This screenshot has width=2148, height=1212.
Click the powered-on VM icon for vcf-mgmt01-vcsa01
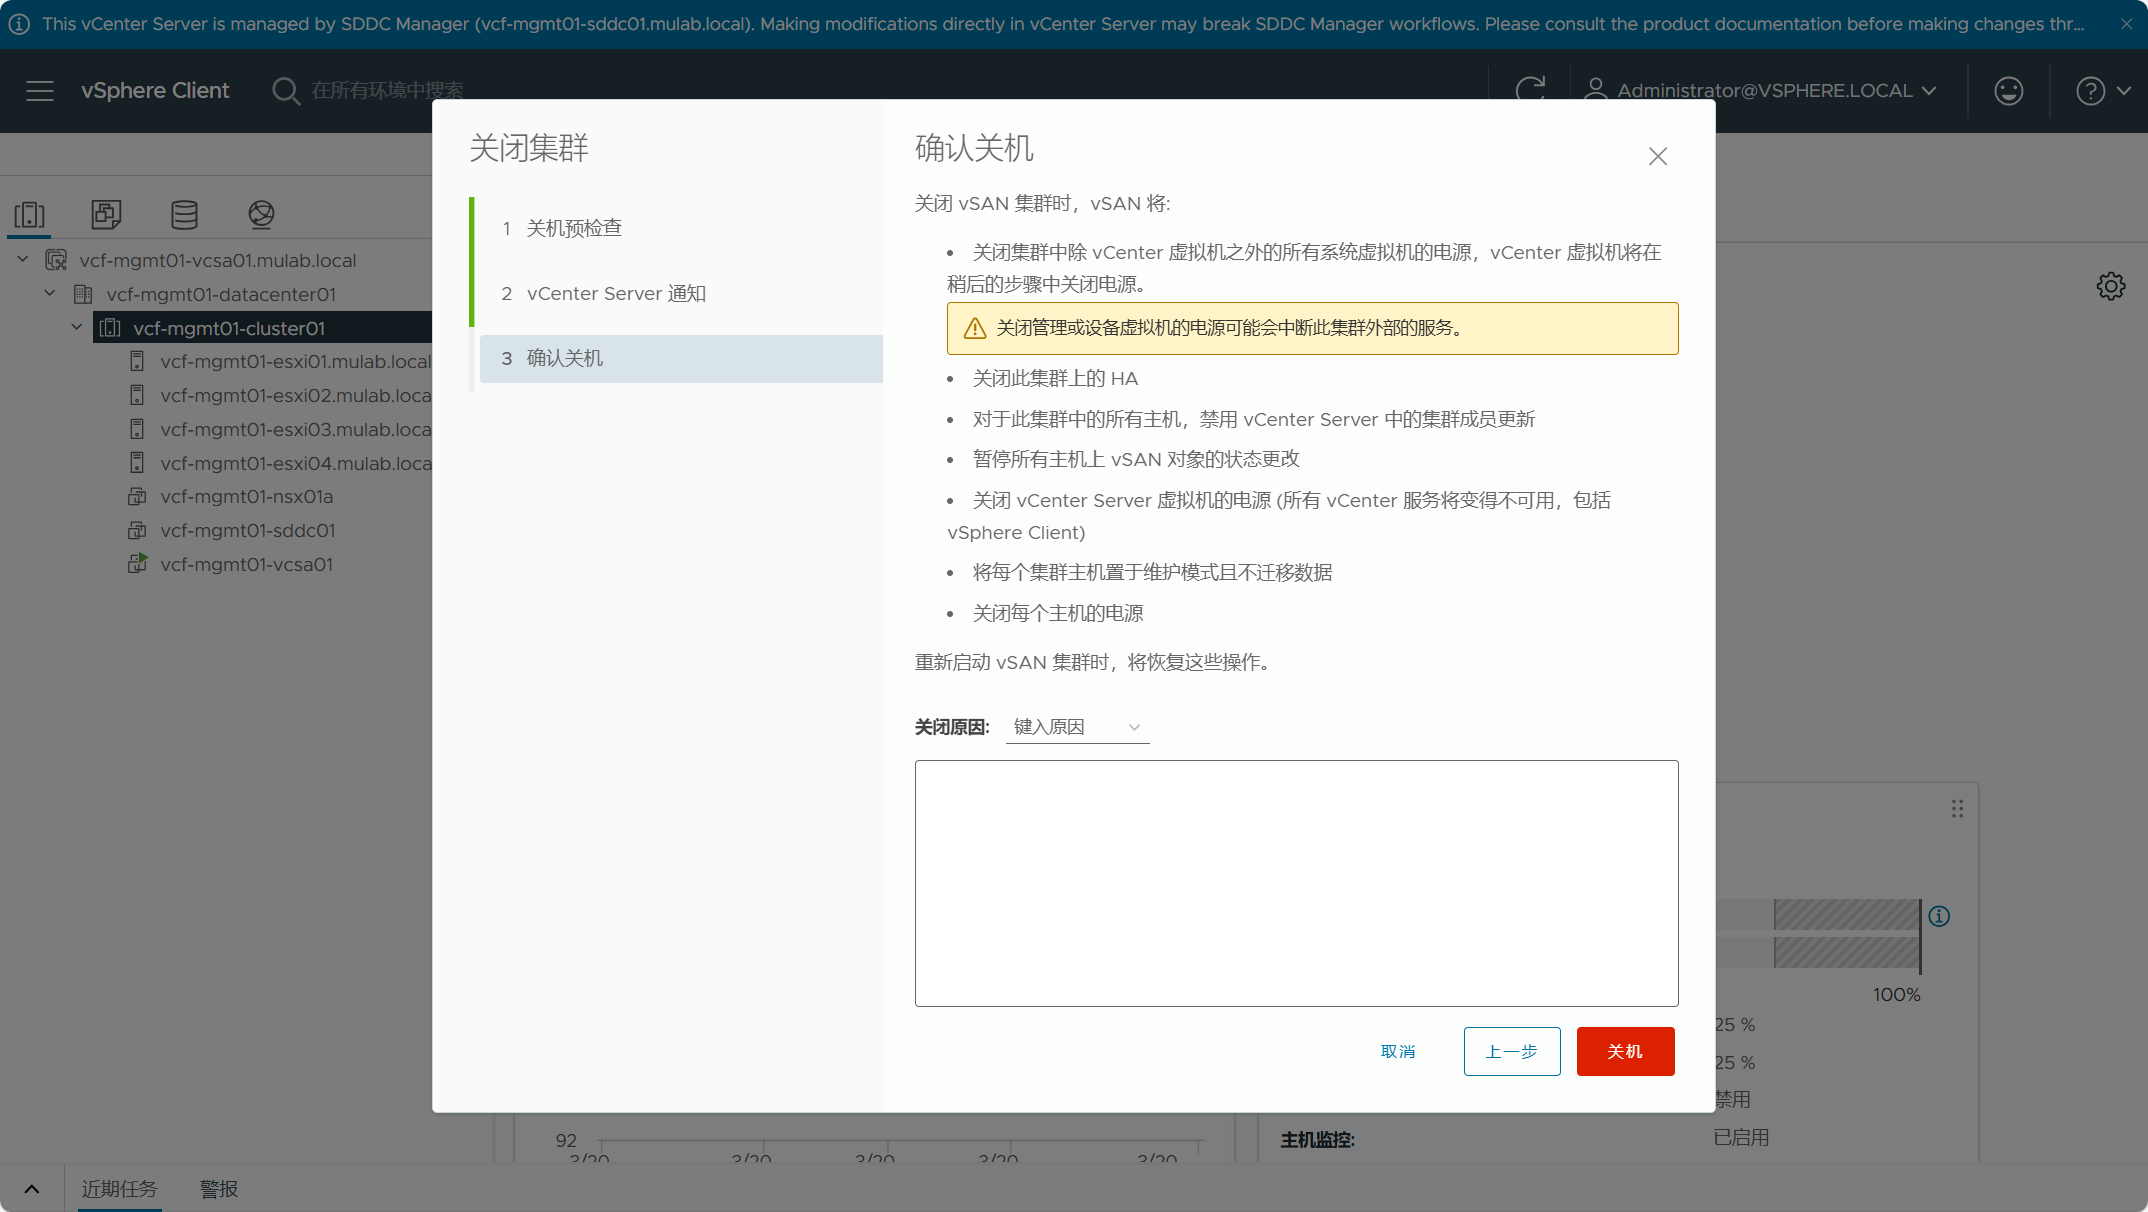click(137, 564)
